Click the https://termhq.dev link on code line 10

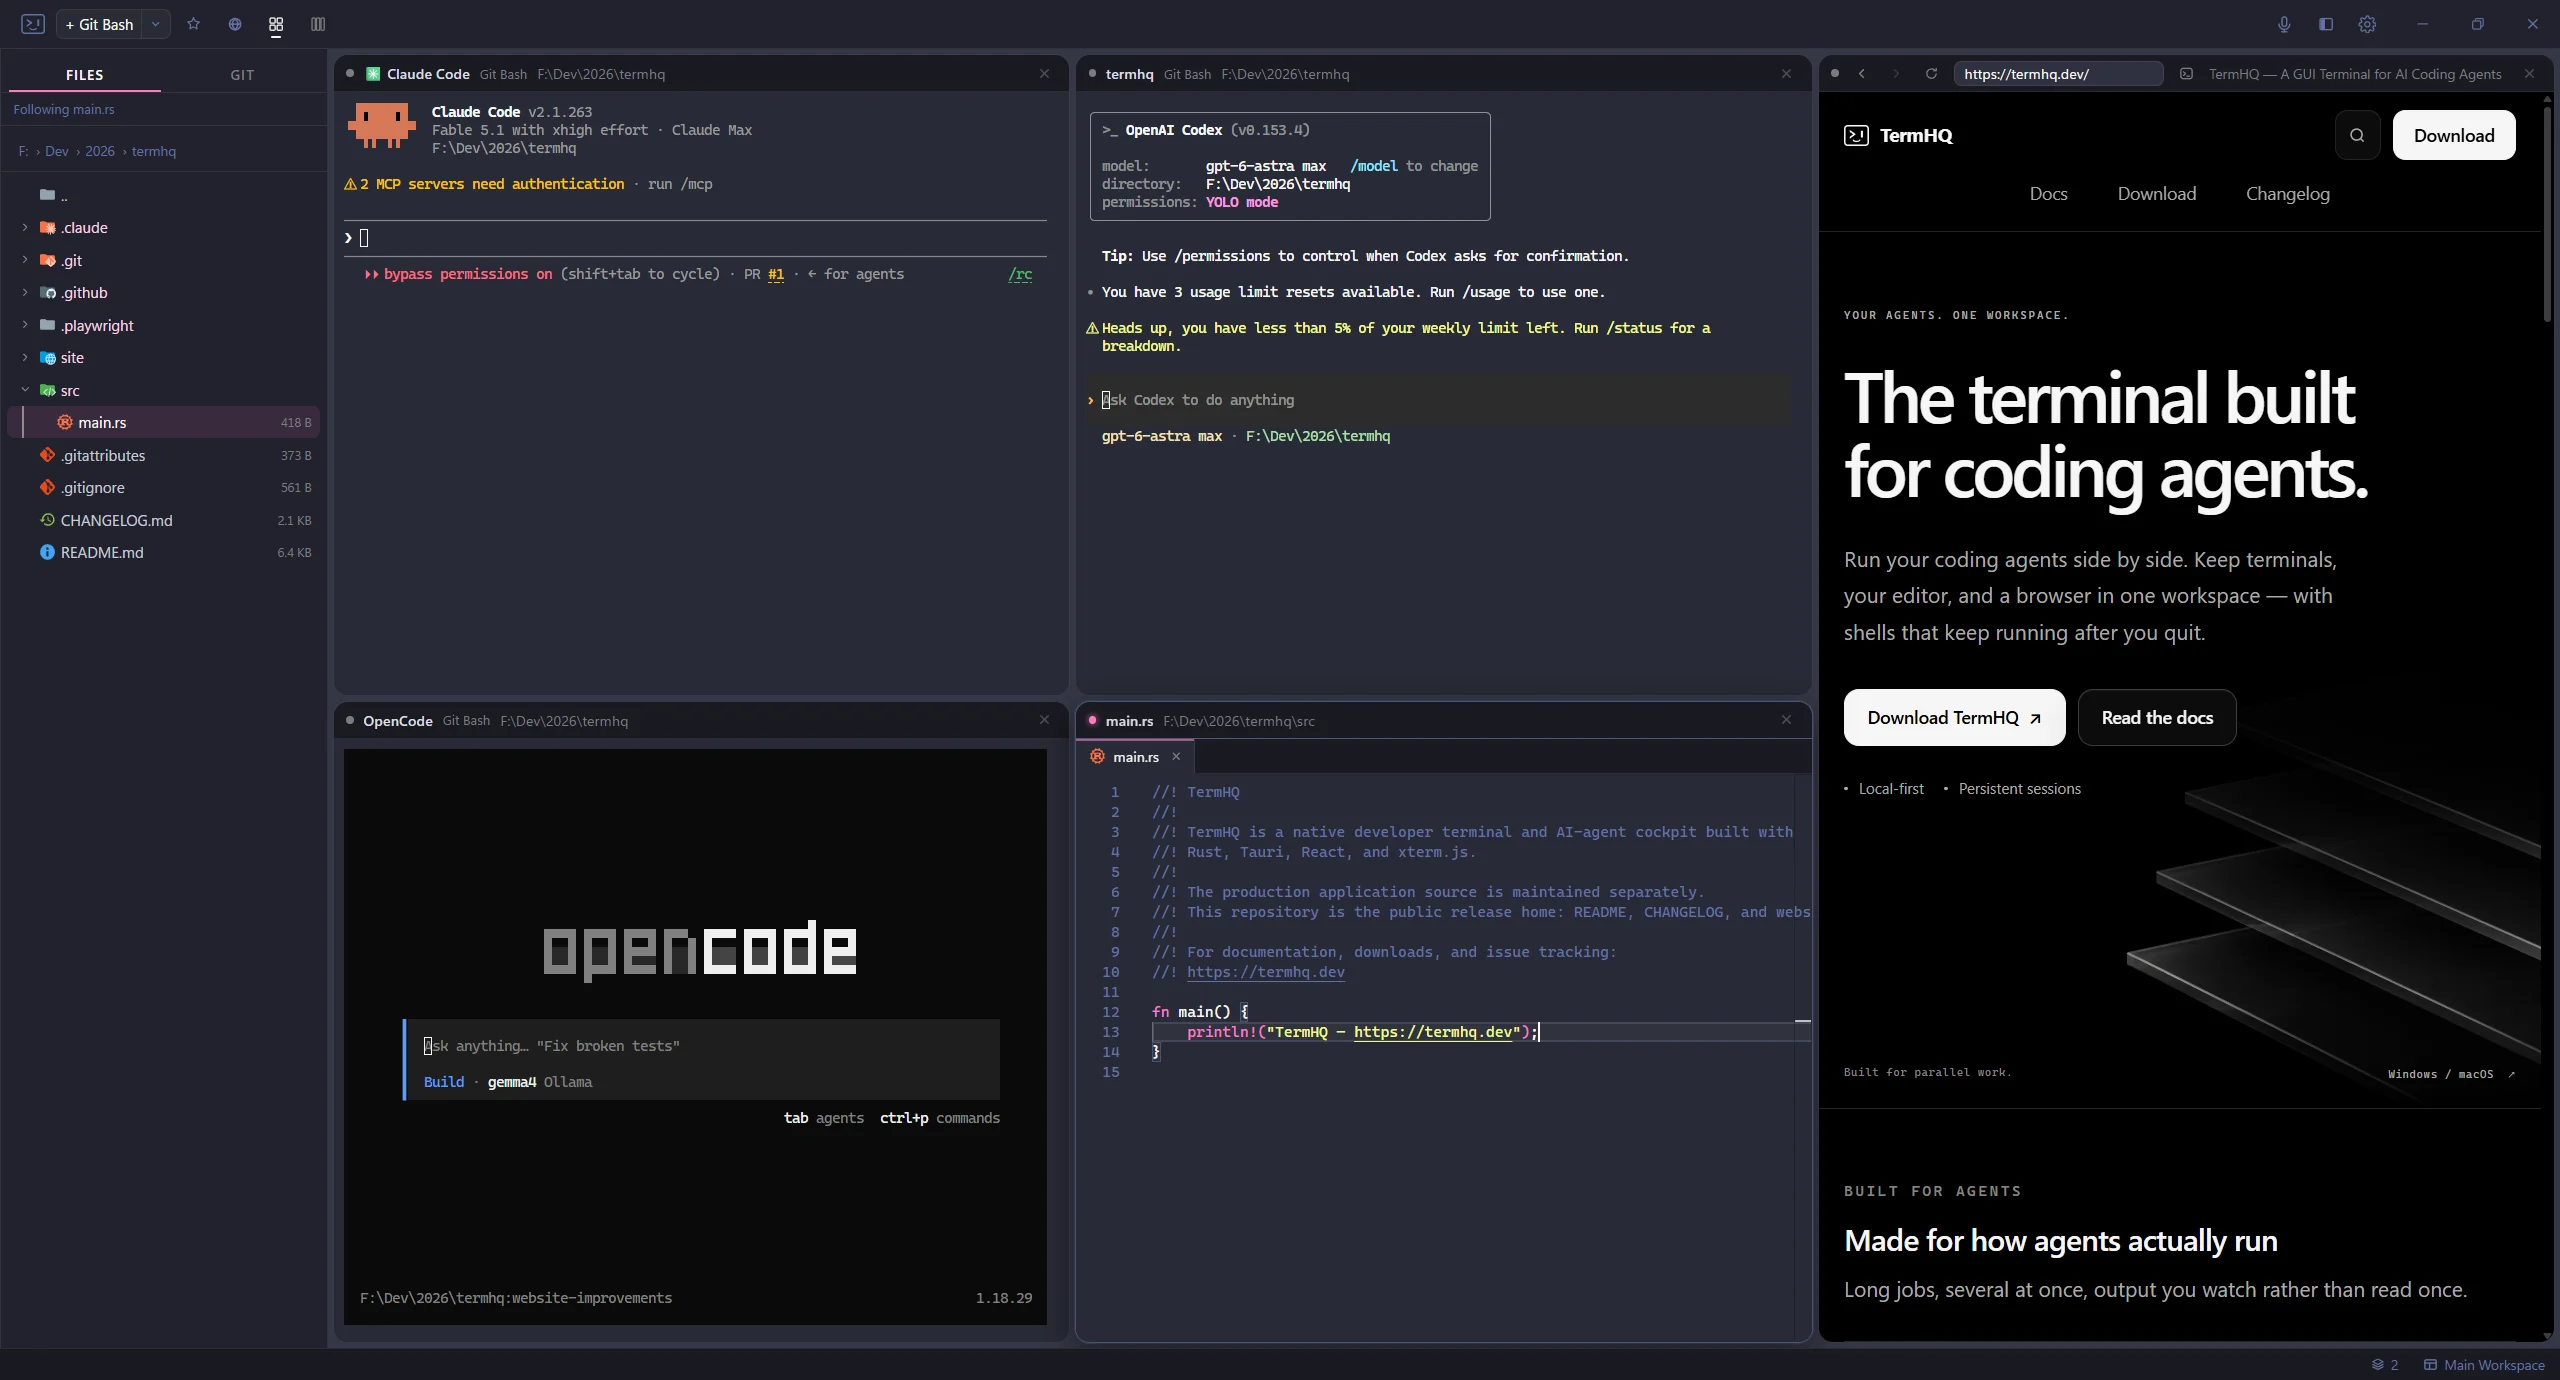[1265, 972]
